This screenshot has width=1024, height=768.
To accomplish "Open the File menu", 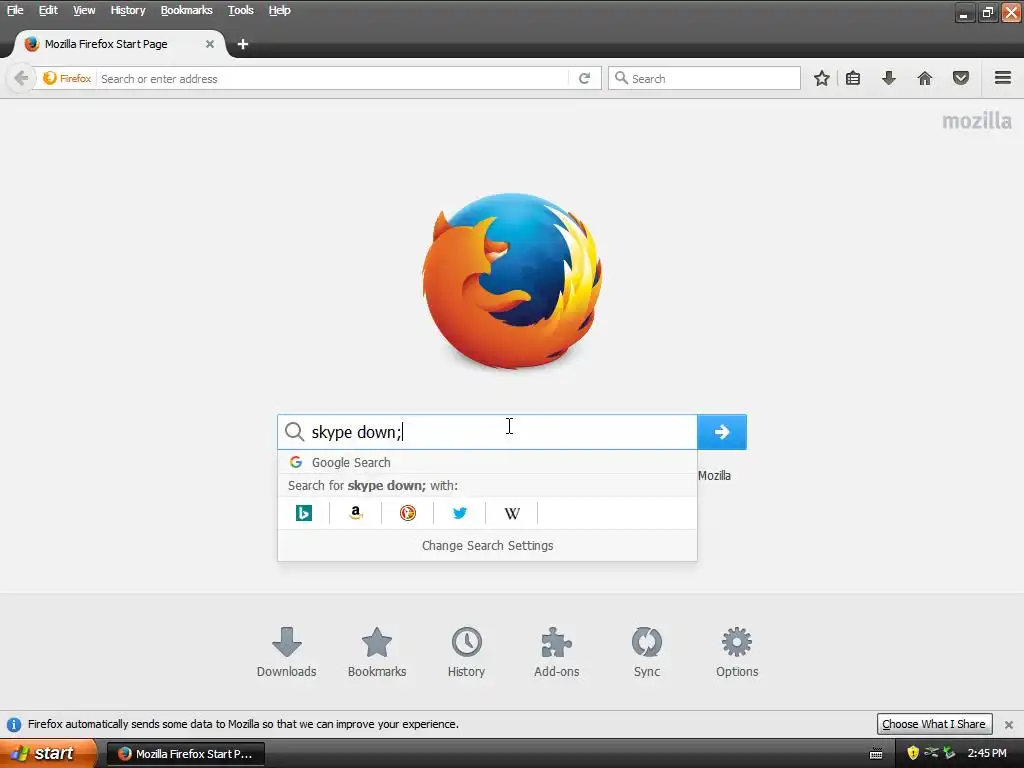I will click(x=15, y=10).
